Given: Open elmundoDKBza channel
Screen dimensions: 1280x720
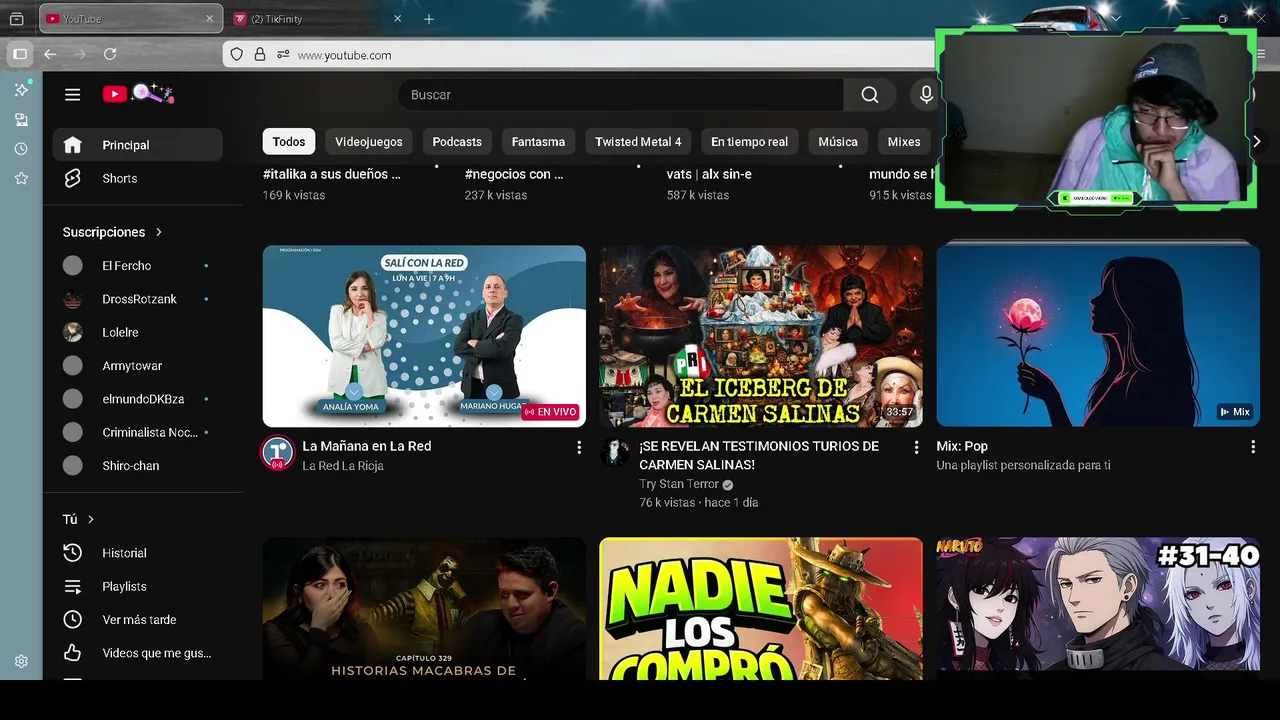Looking at the screenshot, I should 138,399.
